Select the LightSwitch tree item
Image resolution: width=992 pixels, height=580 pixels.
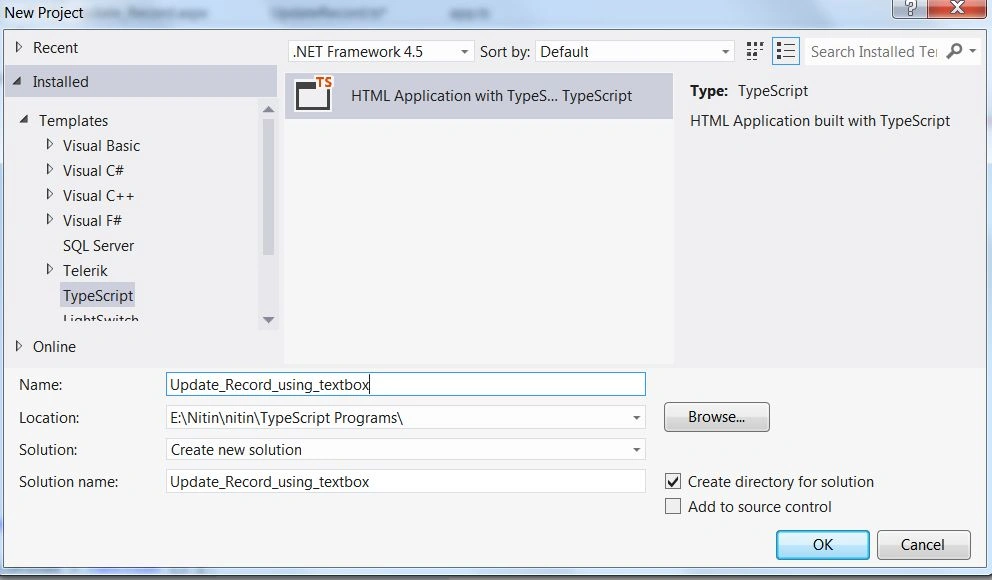101,318
